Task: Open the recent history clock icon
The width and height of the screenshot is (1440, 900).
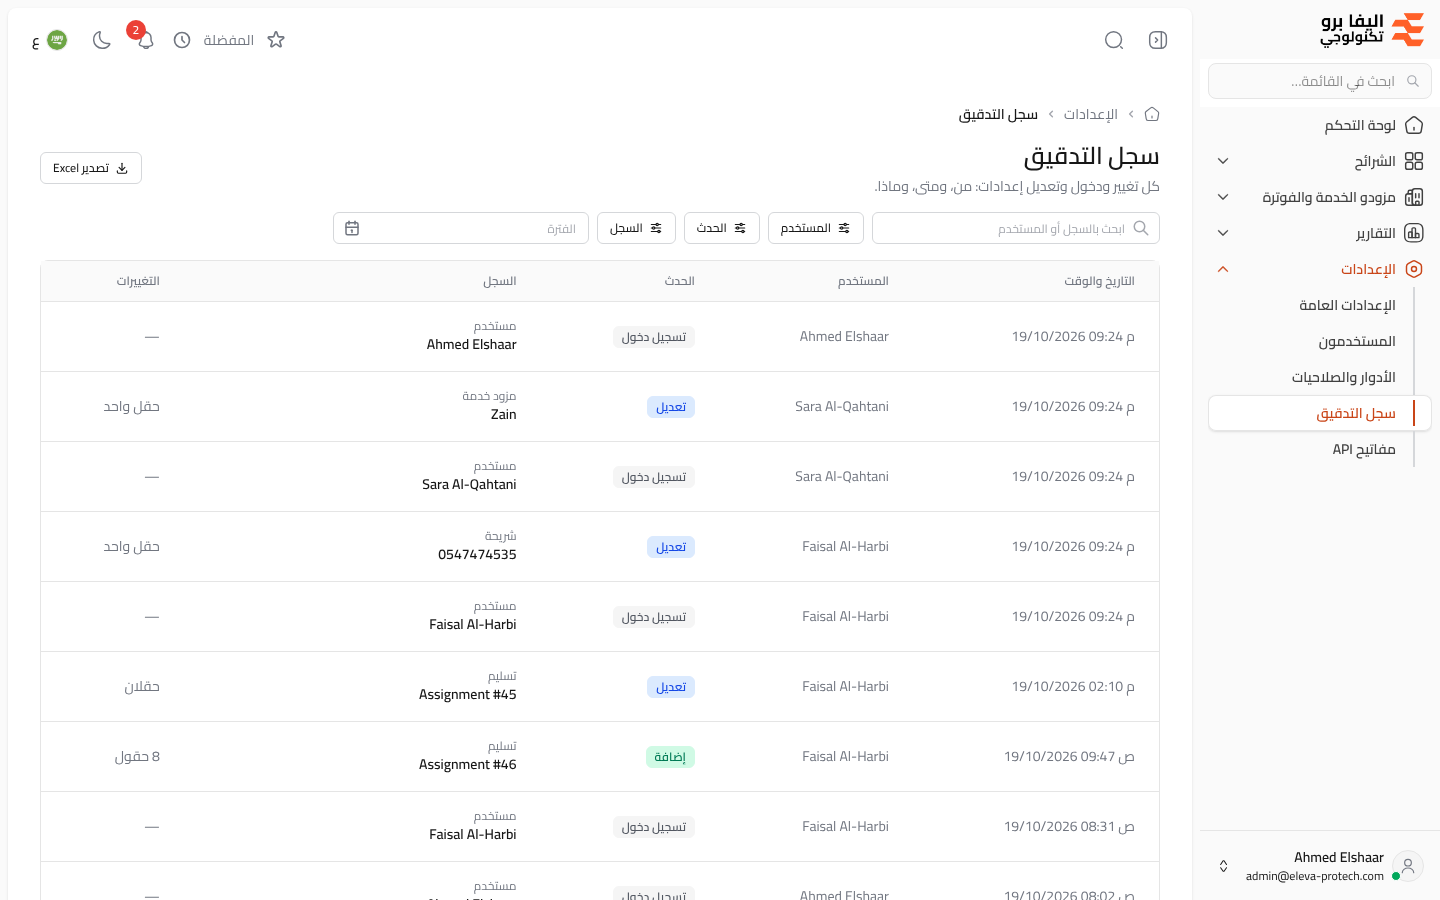Action: click(x=182, y=40)
